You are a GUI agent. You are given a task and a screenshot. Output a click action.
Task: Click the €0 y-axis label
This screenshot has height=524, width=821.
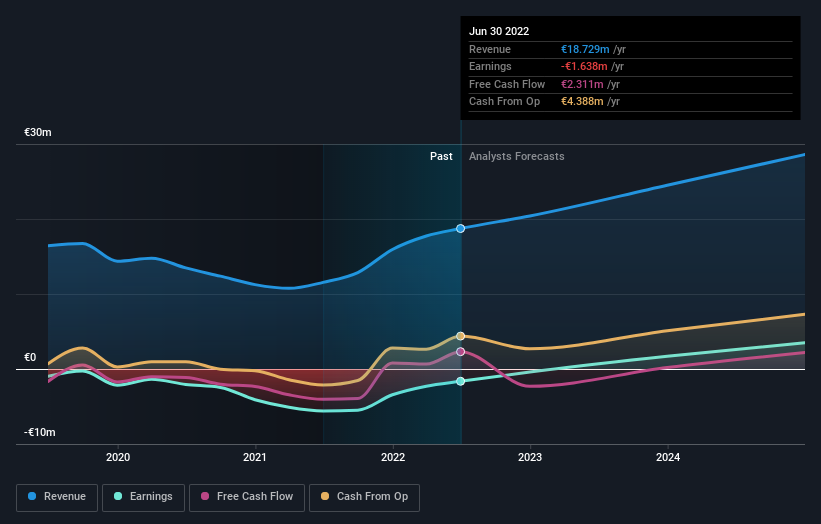(x=30, y=358)
